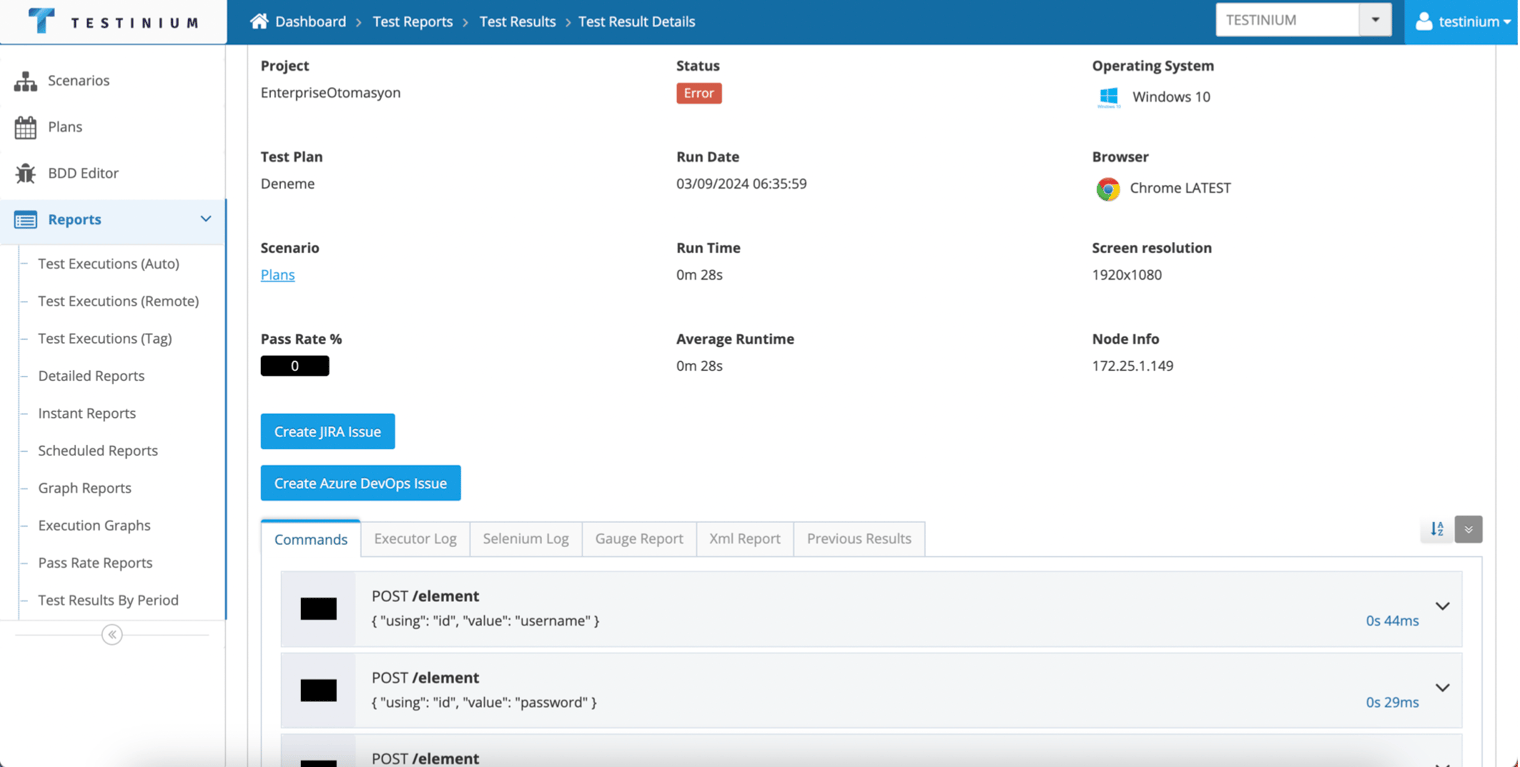Click the Testinium logo
This screenshot has width=1520, height=767.
[113, 21]
